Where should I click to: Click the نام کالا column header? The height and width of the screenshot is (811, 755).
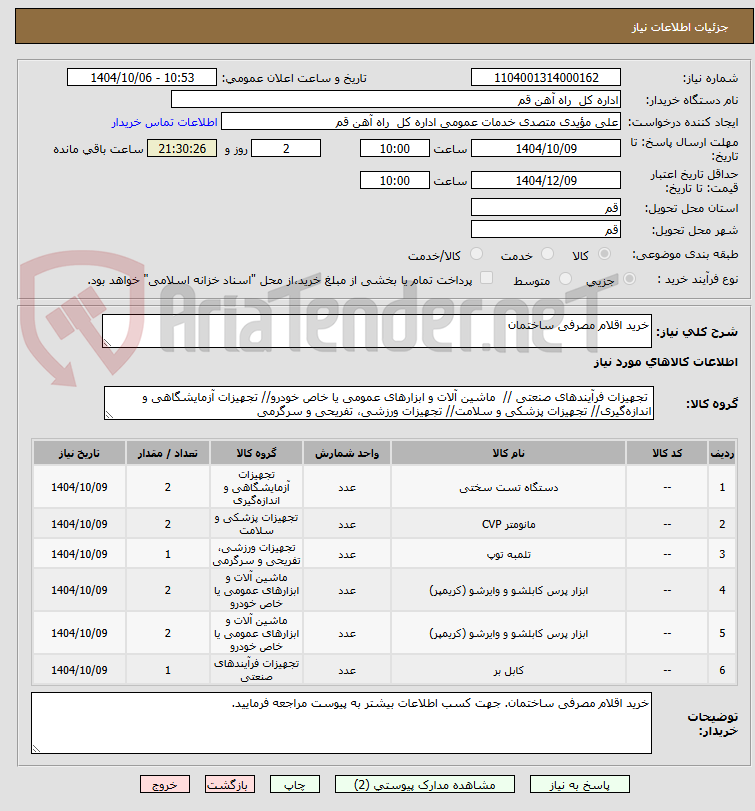tap(508, 453)
